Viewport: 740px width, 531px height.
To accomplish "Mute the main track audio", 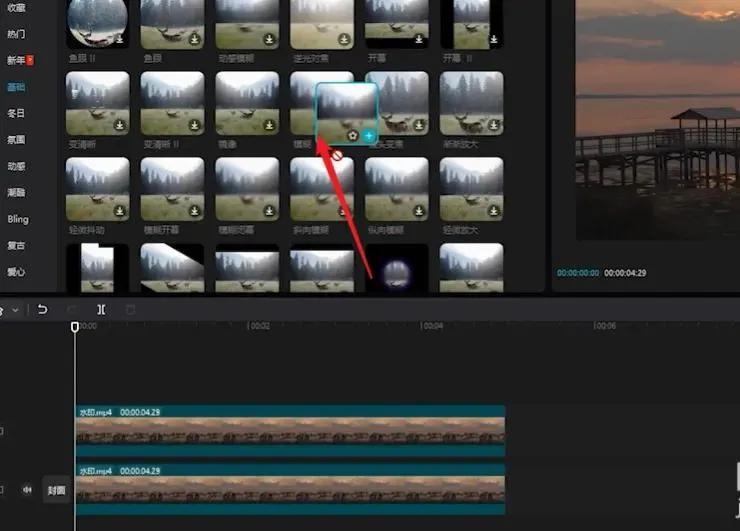I will click(27, 490).
